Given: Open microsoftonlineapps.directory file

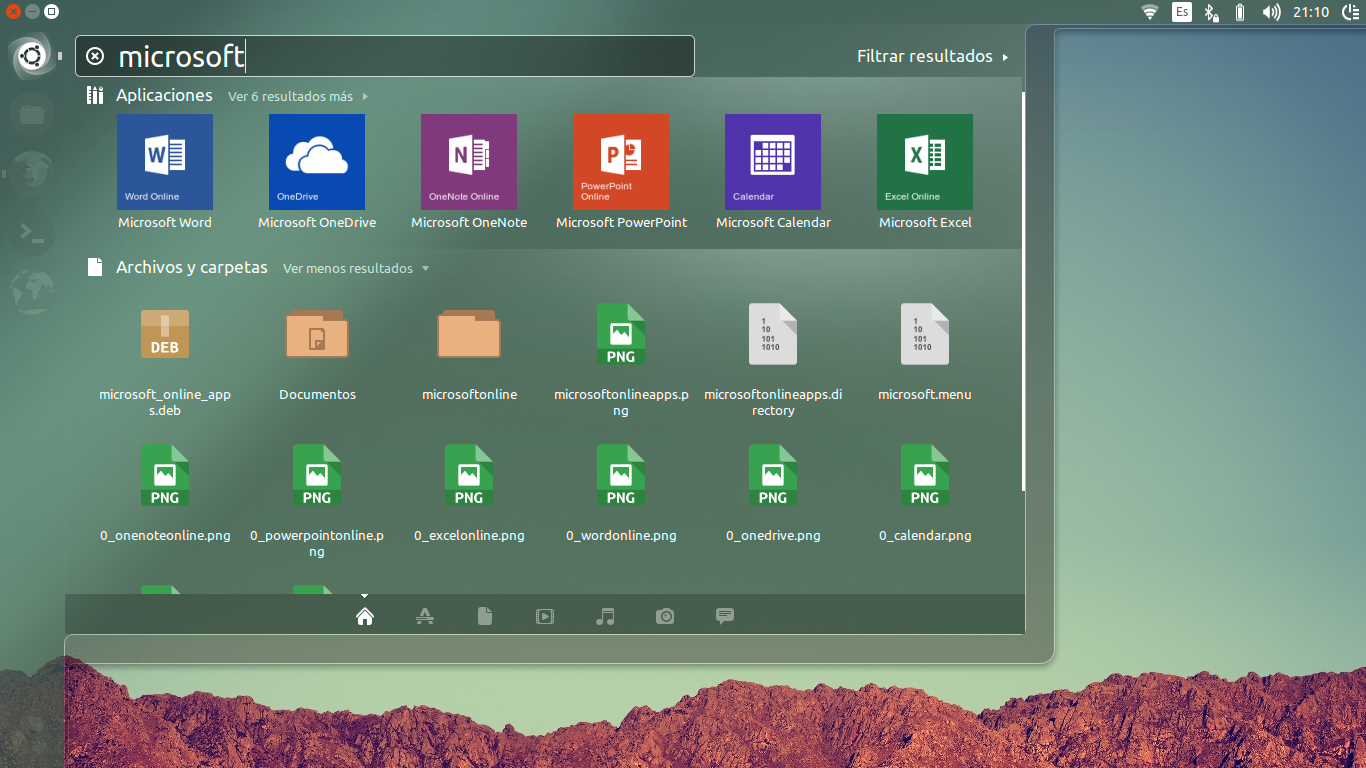Looking at the screenshot, I should pyautogui.click(x=773, y=334).
